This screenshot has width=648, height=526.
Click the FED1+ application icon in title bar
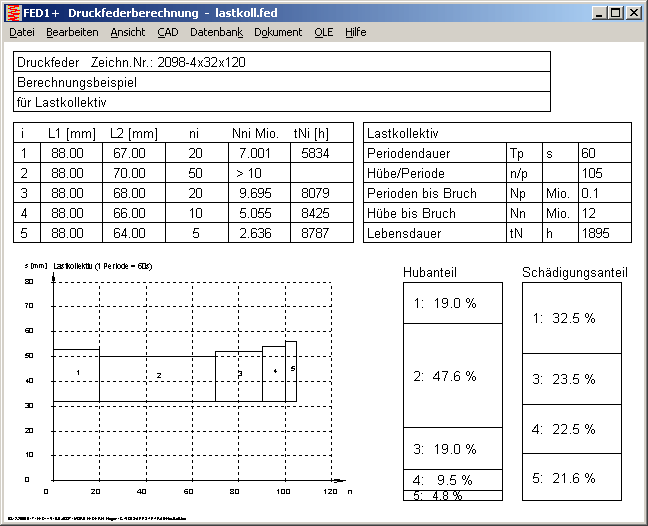12,12
